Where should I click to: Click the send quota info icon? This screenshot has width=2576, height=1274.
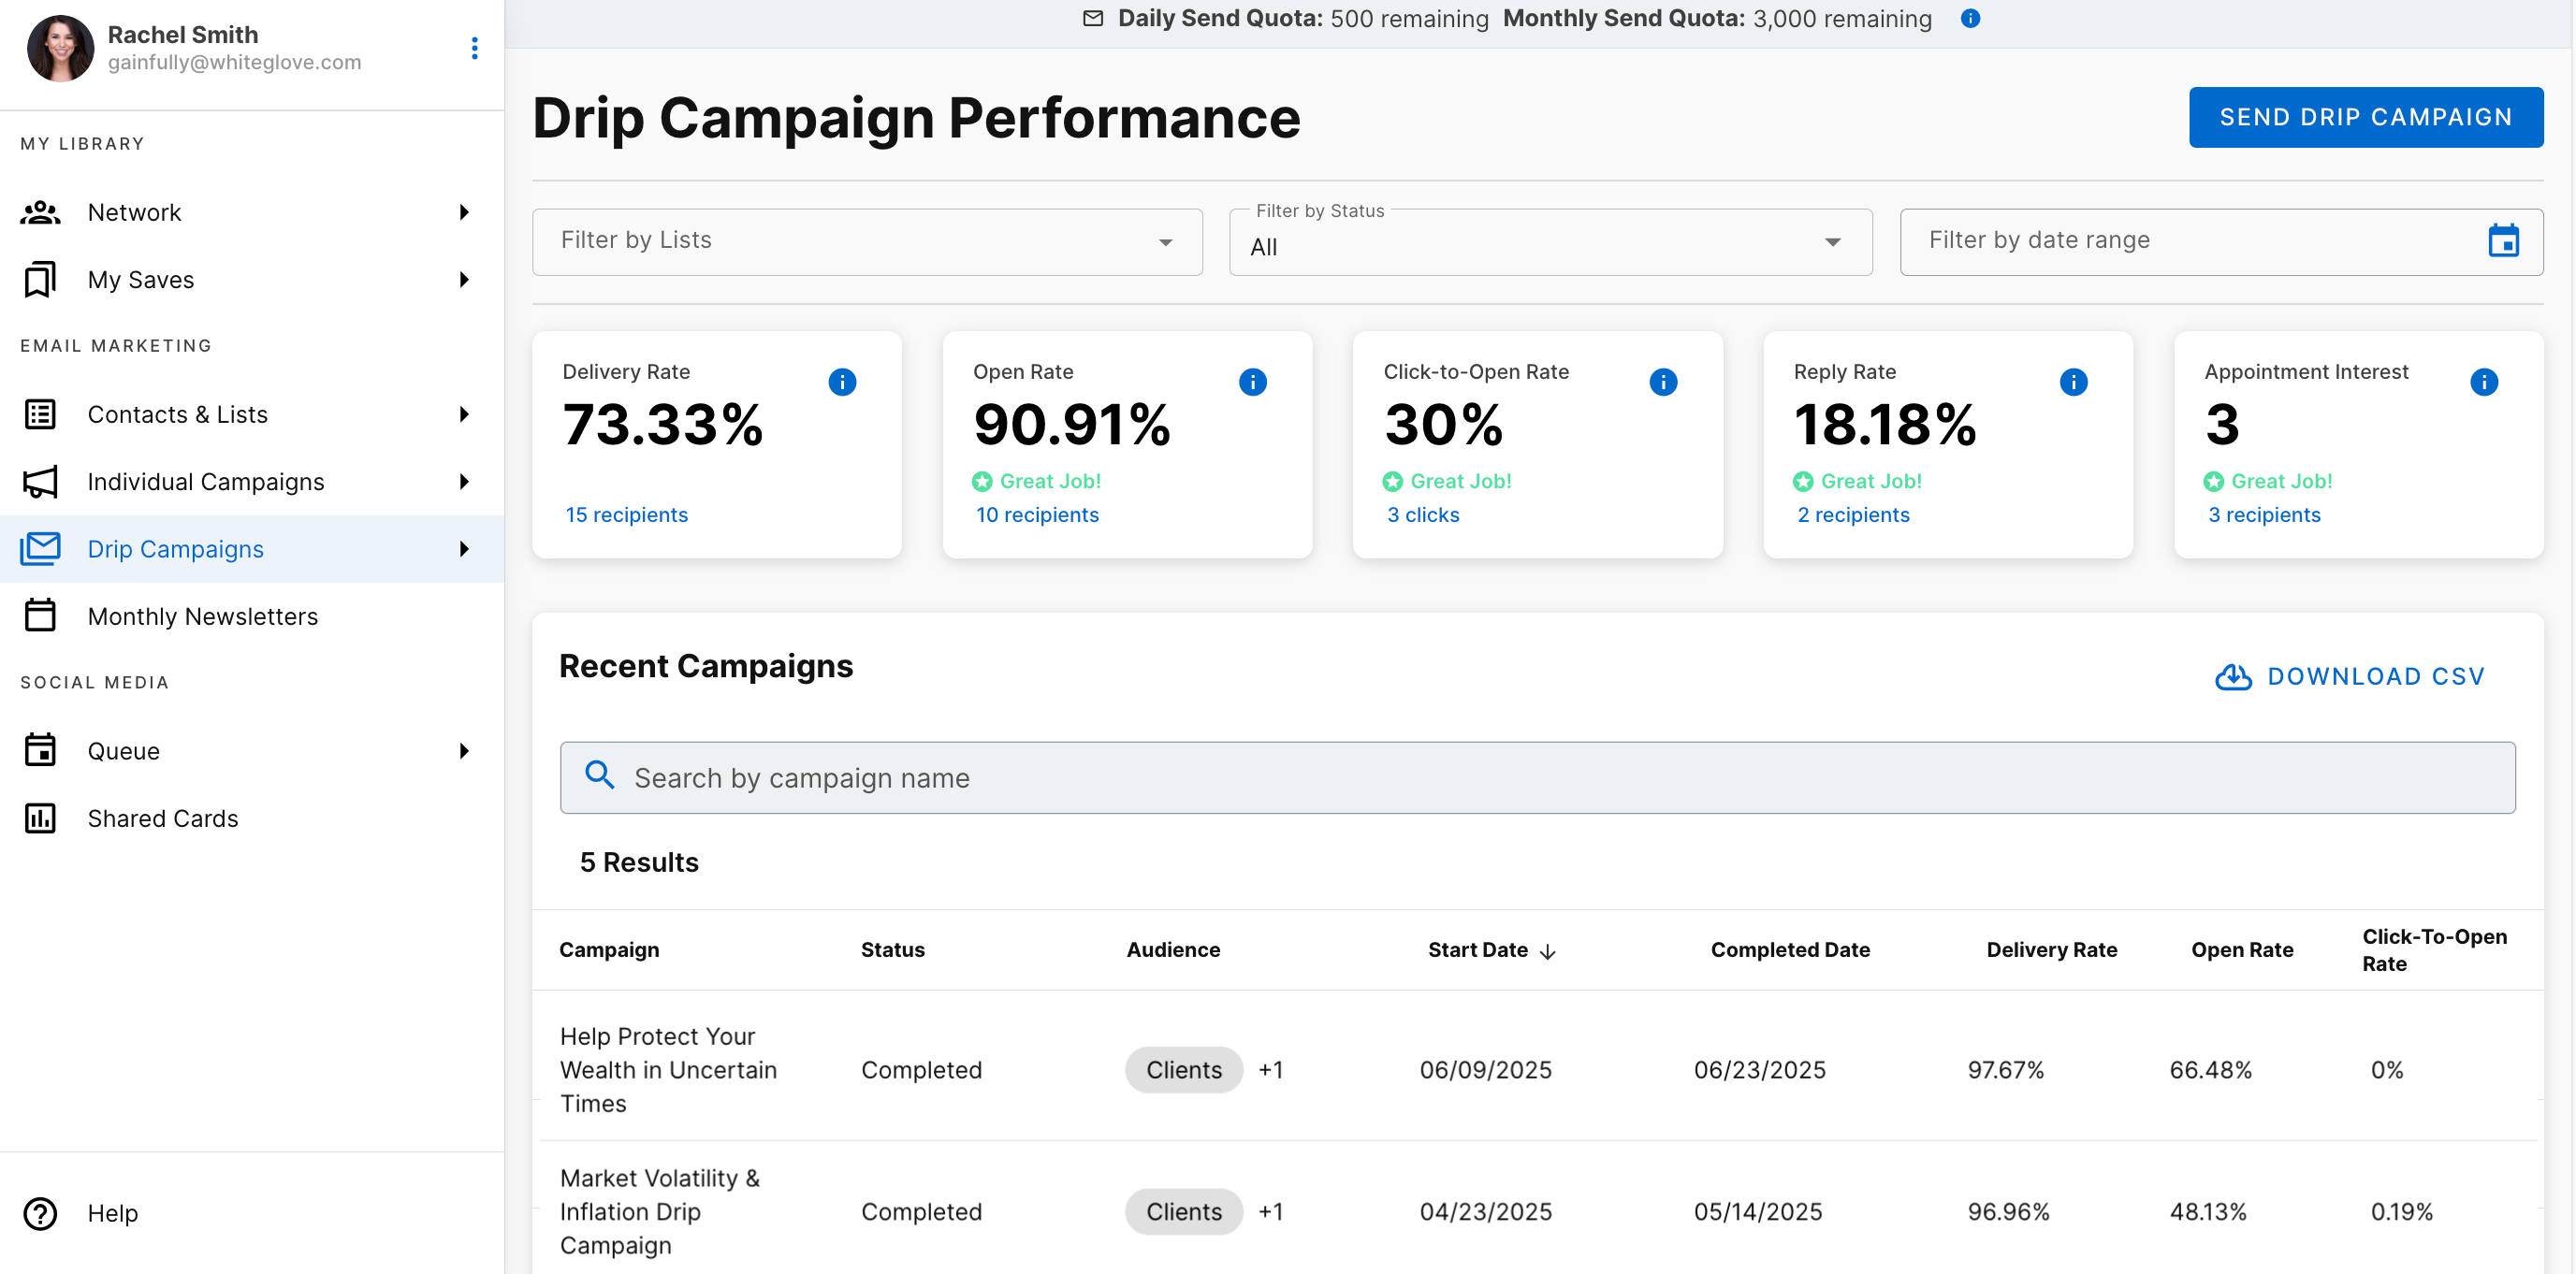(x=1970, y=19)
